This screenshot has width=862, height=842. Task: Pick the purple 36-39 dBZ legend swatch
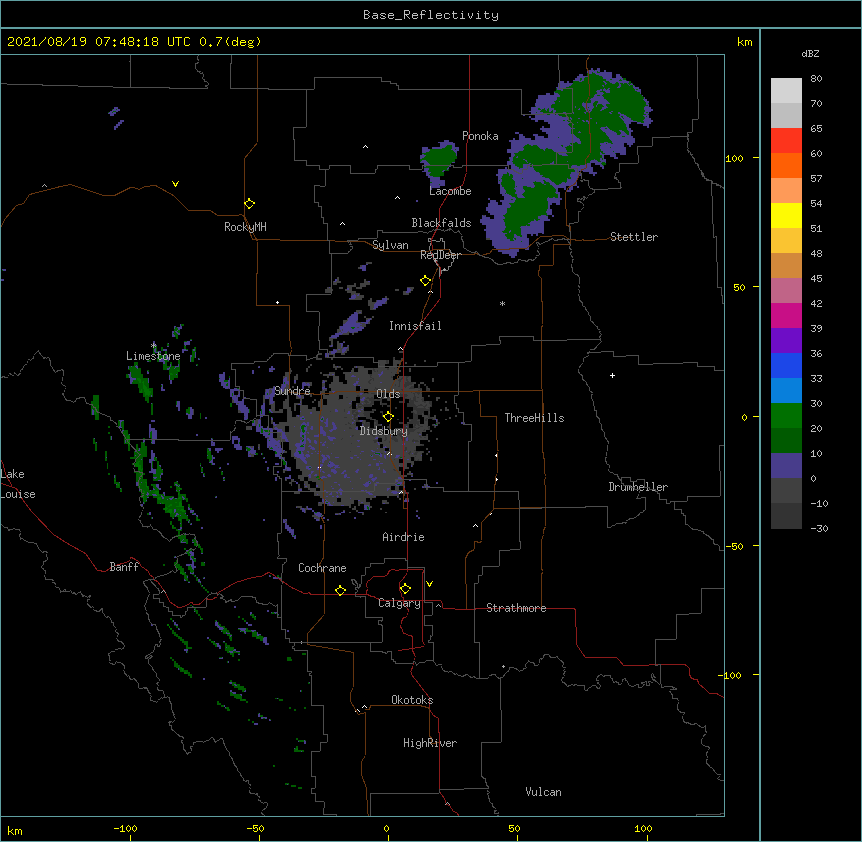[786, 341]
